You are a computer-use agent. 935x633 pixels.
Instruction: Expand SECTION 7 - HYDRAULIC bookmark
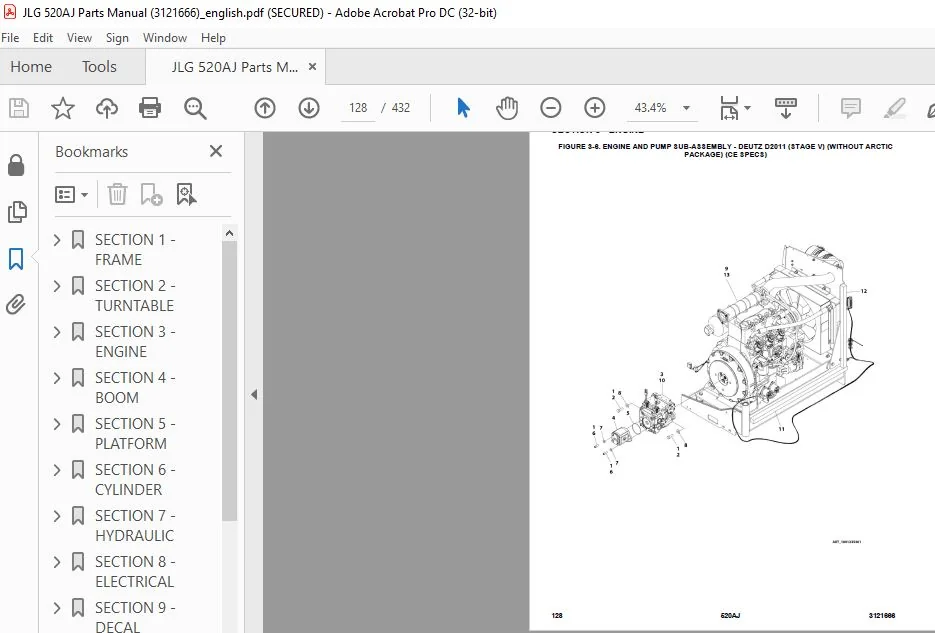[57, 516]
